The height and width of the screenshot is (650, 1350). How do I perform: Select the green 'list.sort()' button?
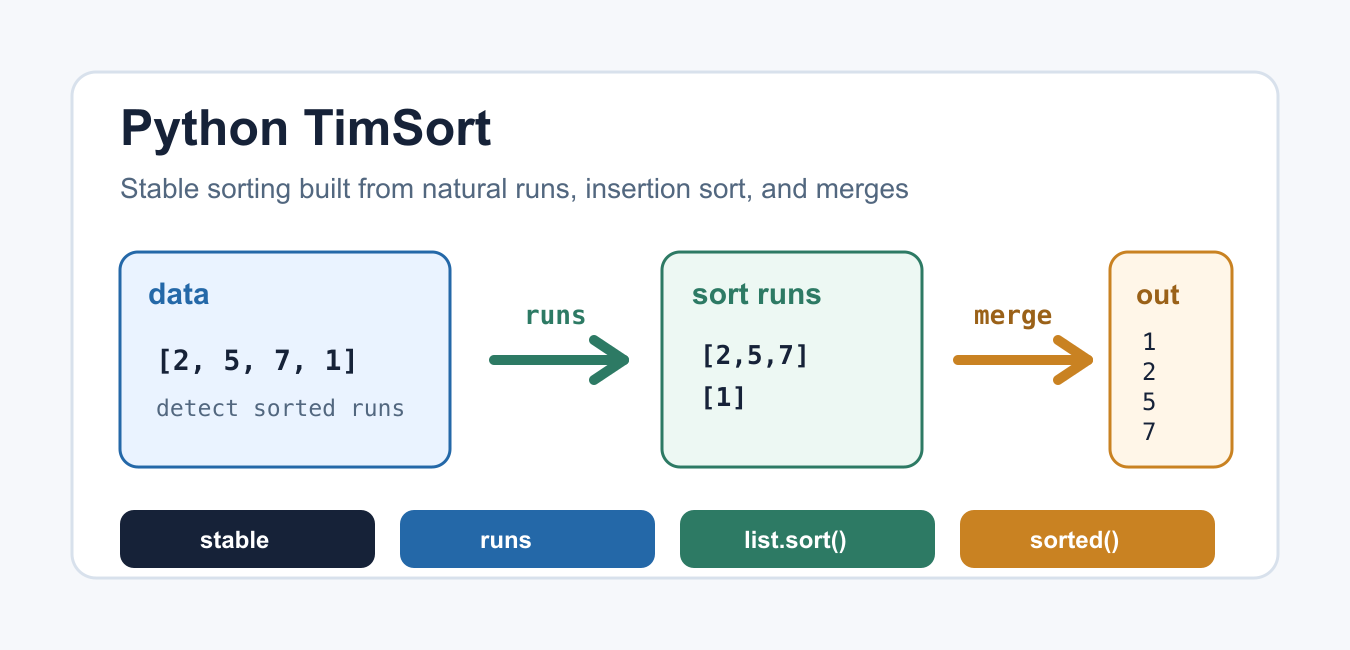(x=807, y=539)
